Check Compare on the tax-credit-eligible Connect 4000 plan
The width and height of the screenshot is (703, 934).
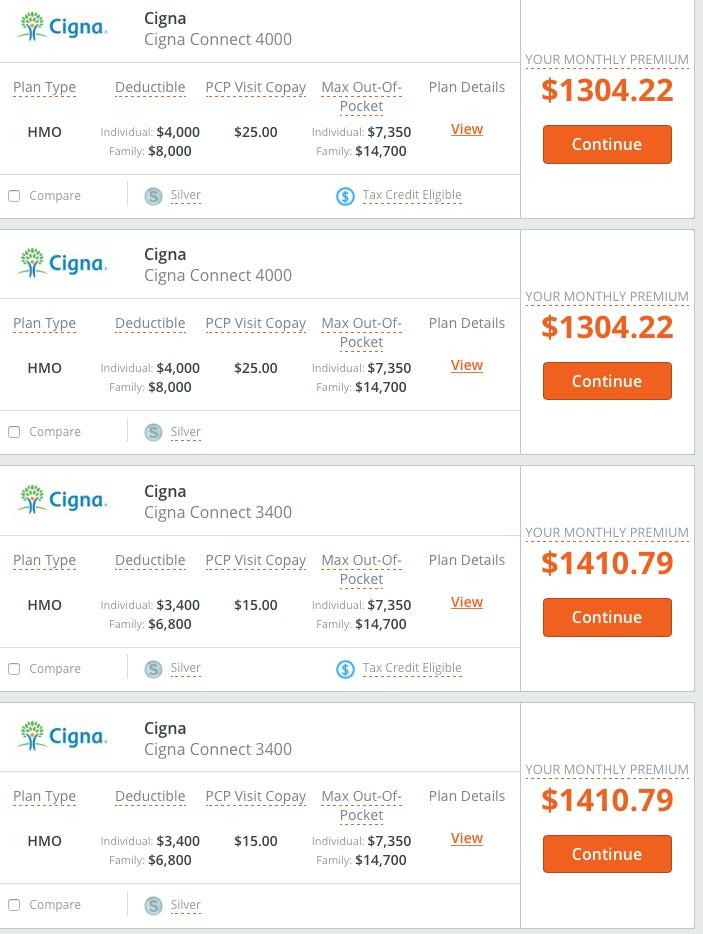tap(14, 196)
